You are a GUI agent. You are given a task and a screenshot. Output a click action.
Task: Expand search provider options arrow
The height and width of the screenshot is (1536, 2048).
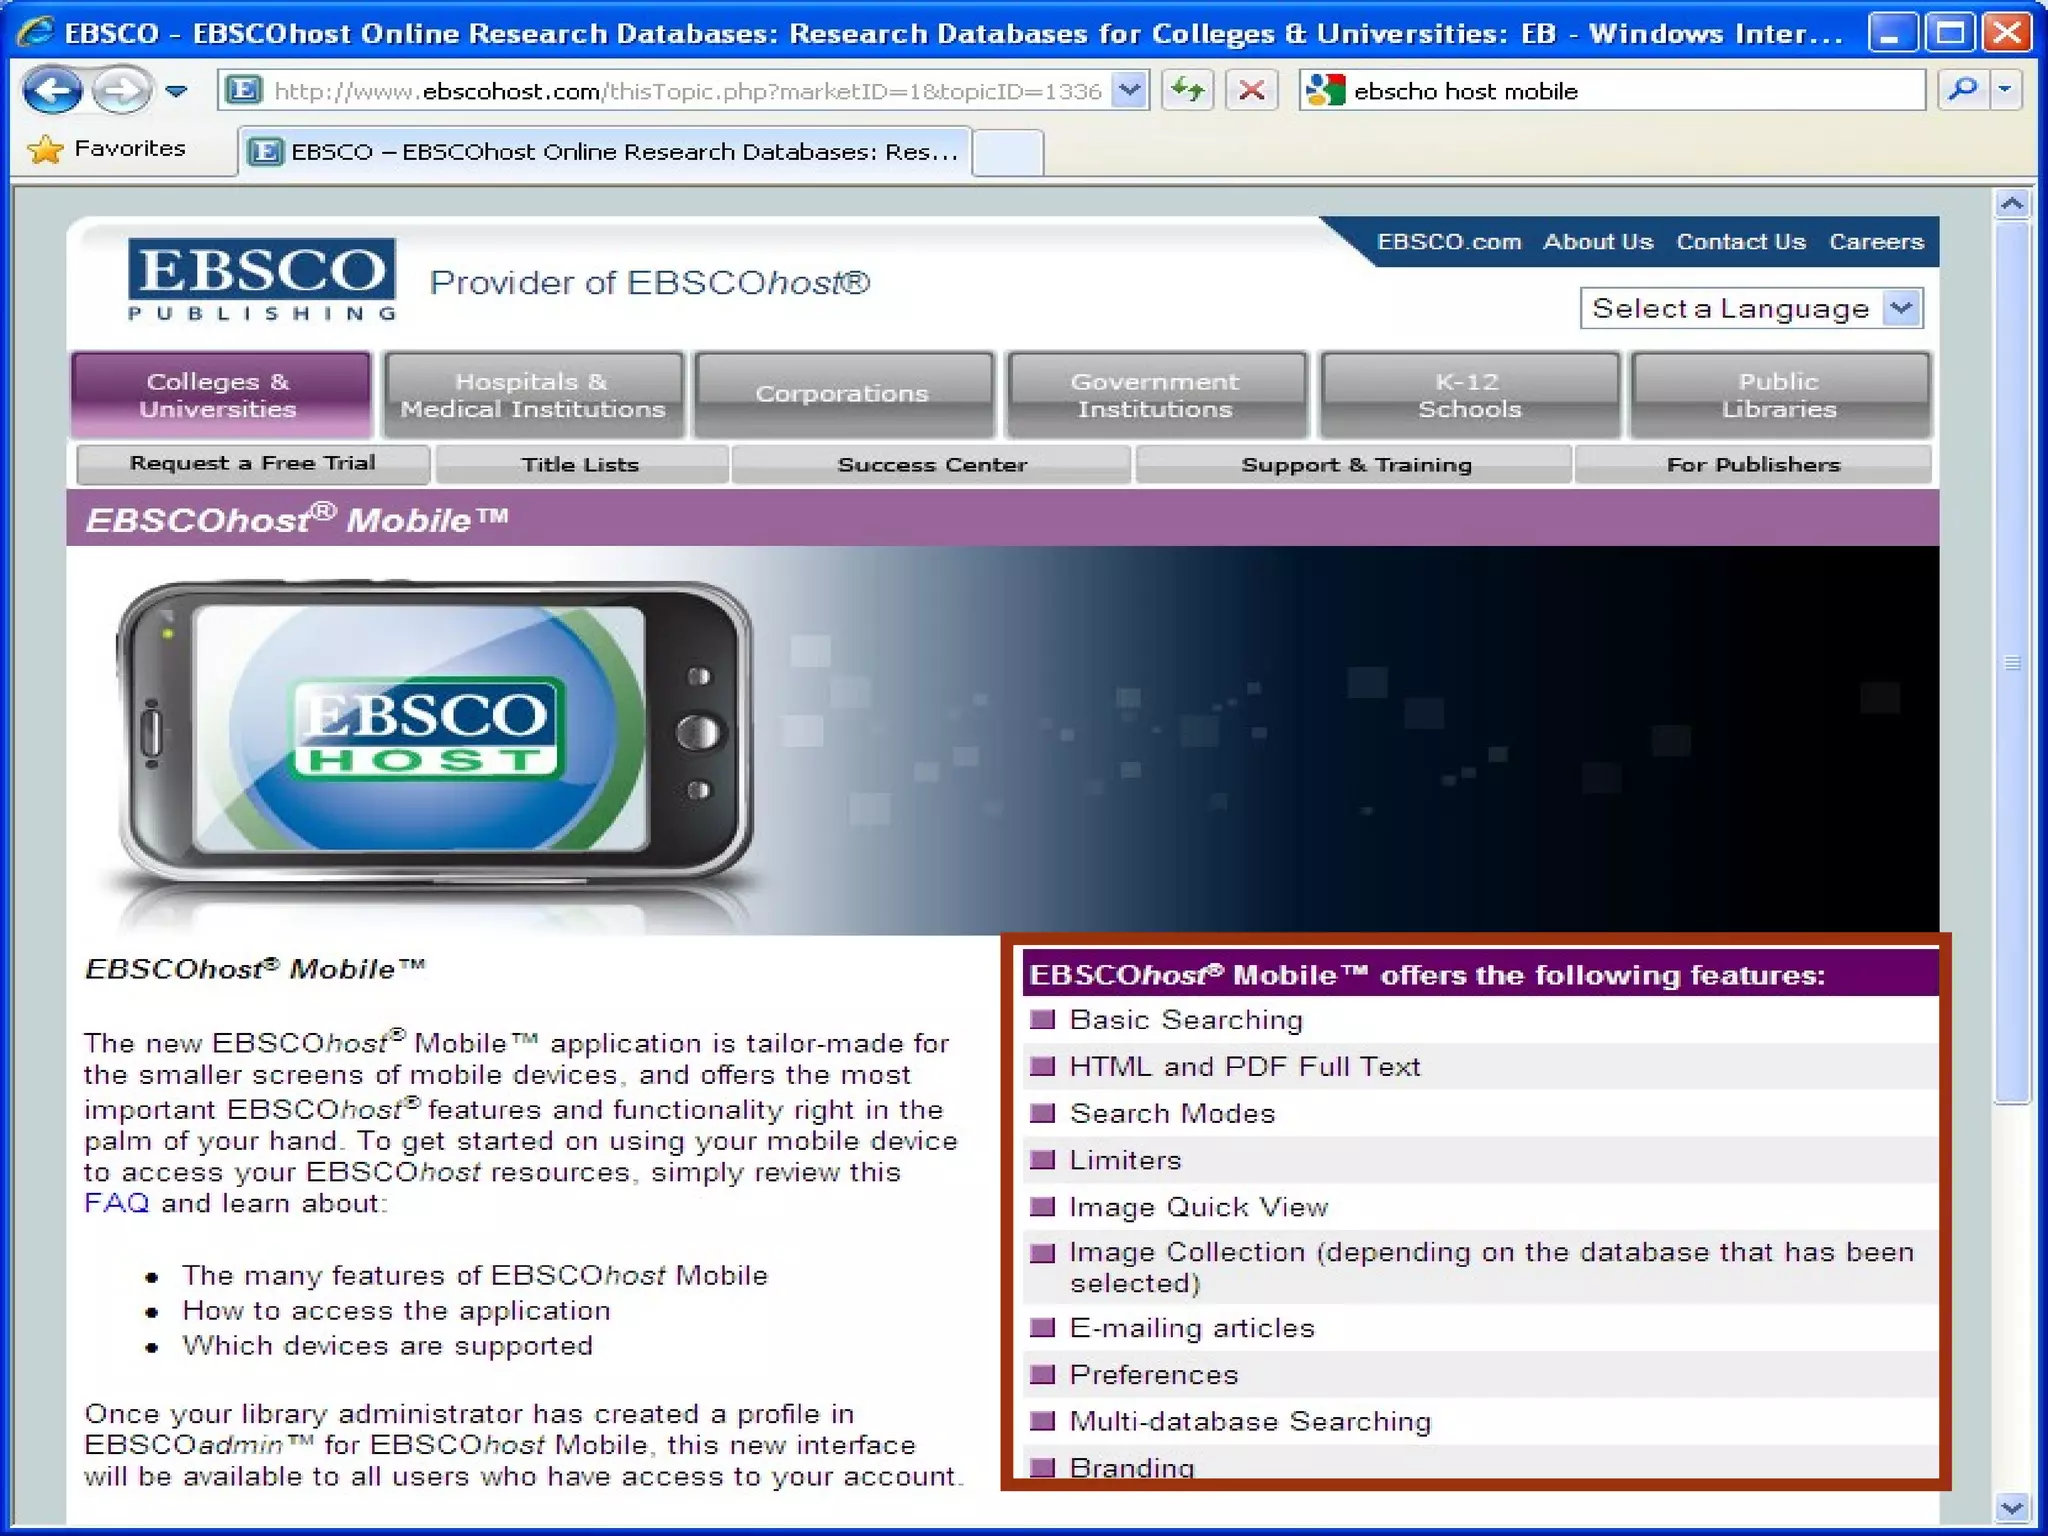pyautogui.click(x=2005, y=91)
